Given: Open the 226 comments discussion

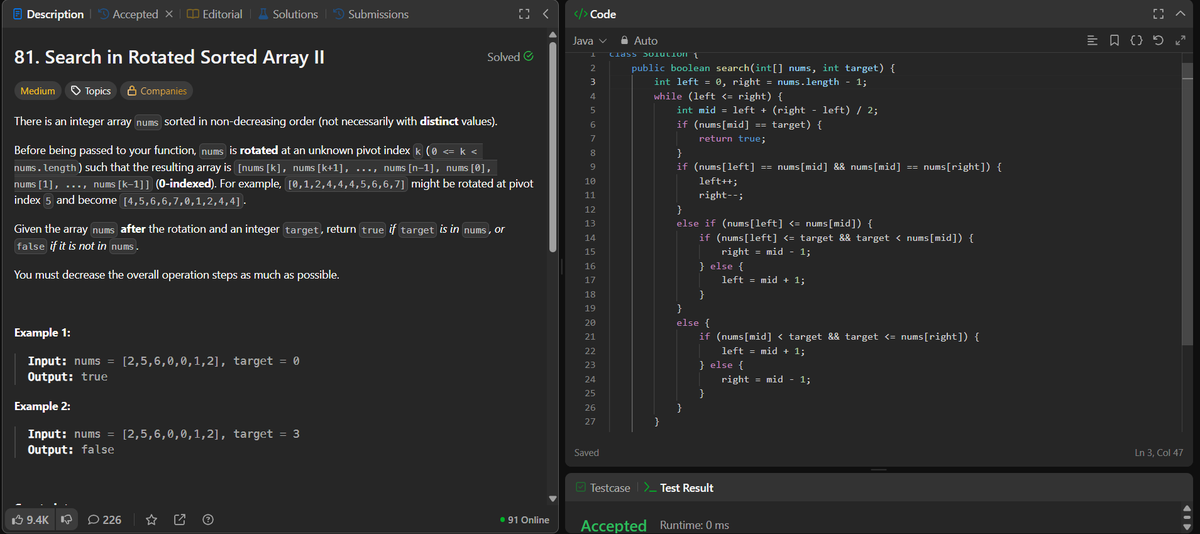Looking at the screenshot, I should [105, 520].
